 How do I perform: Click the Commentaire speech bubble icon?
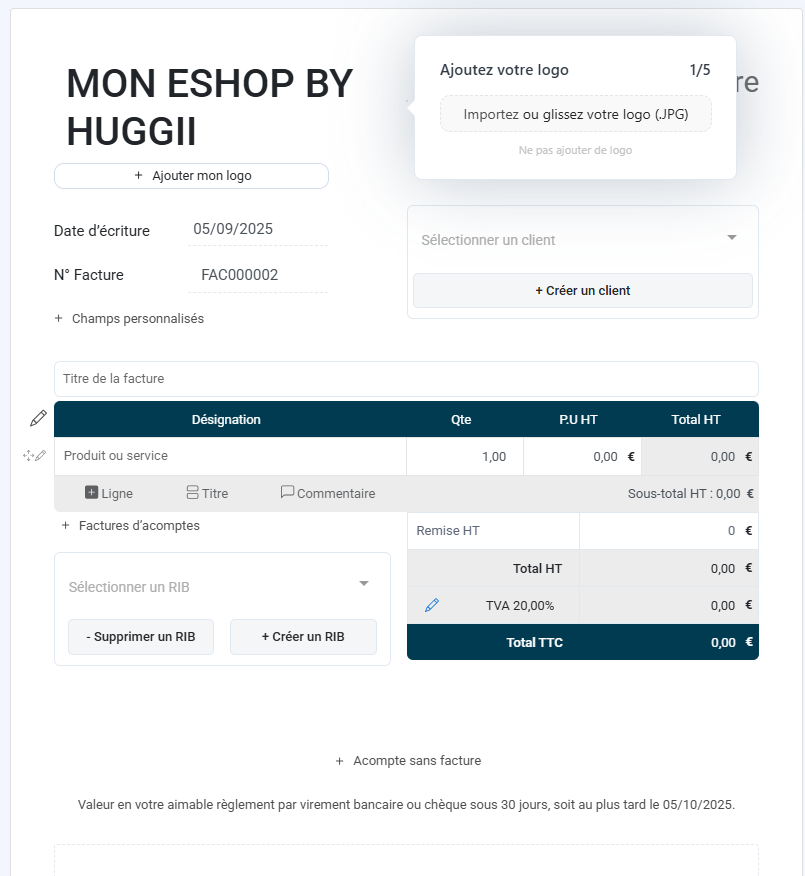[x=287, y=492]
